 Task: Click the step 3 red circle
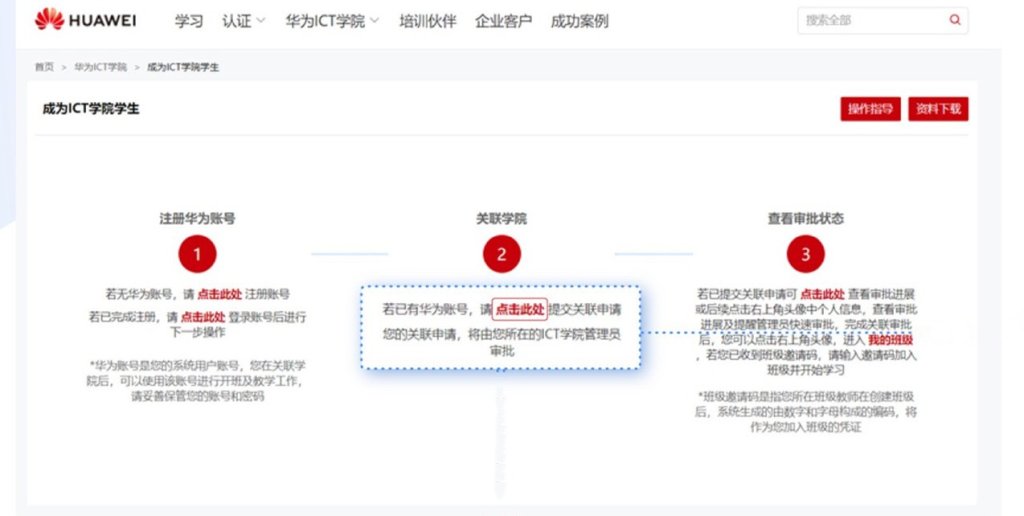(x=805, y=254)
